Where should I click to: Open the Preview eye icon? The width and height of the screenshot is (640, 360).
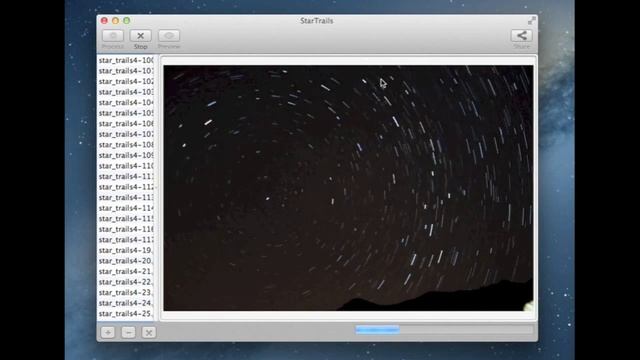tap(169, 36)
